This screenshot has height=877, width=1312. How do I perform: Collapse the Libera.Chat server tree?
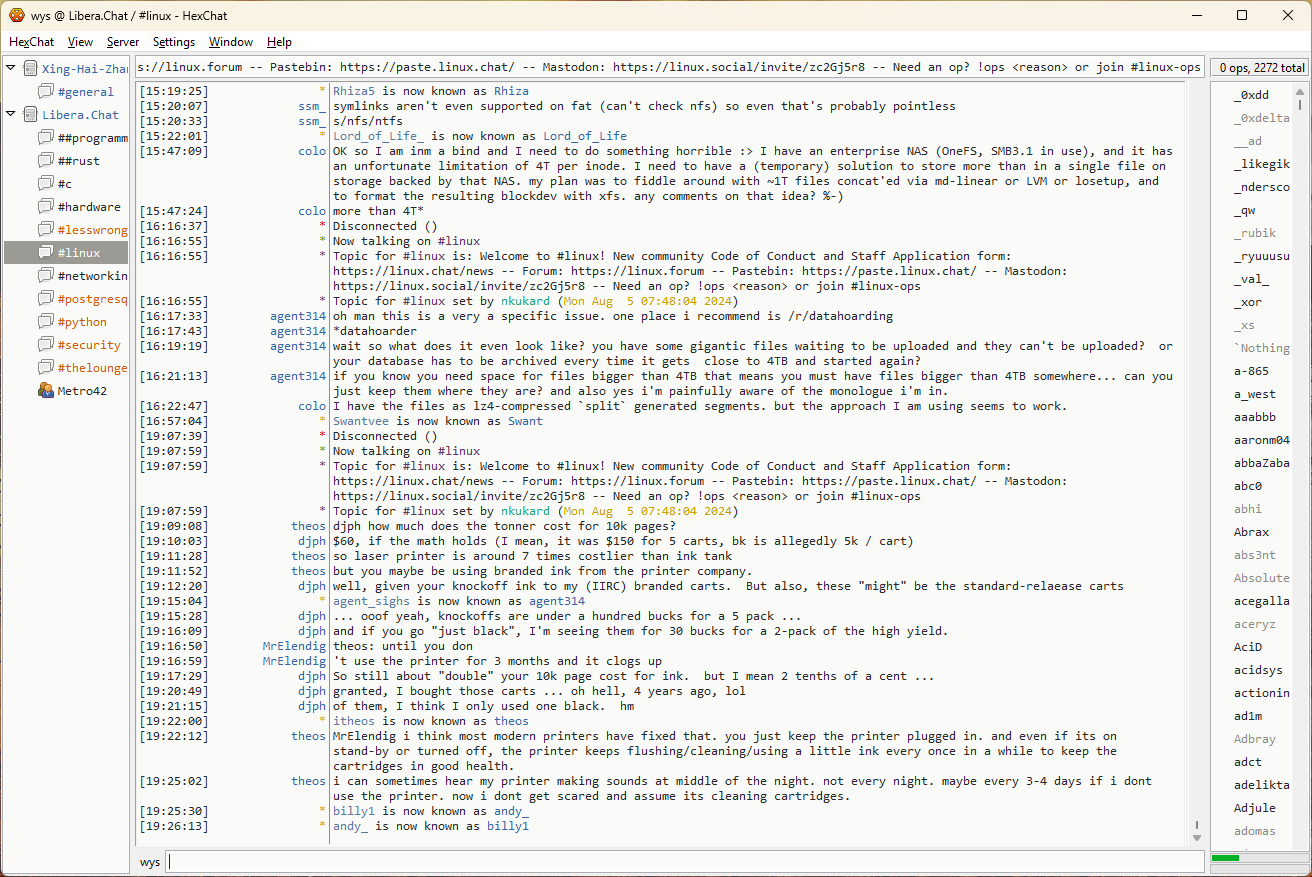click(x=11, y=114)
